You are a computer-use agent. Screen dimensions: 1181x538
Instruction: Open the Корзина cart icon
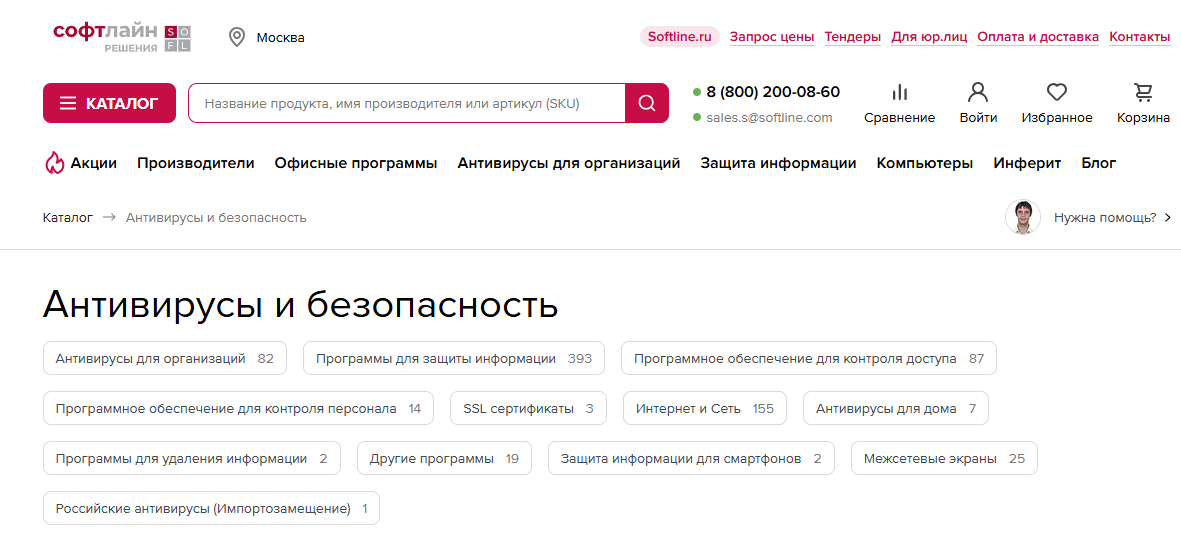click(x=1143, y=93)
